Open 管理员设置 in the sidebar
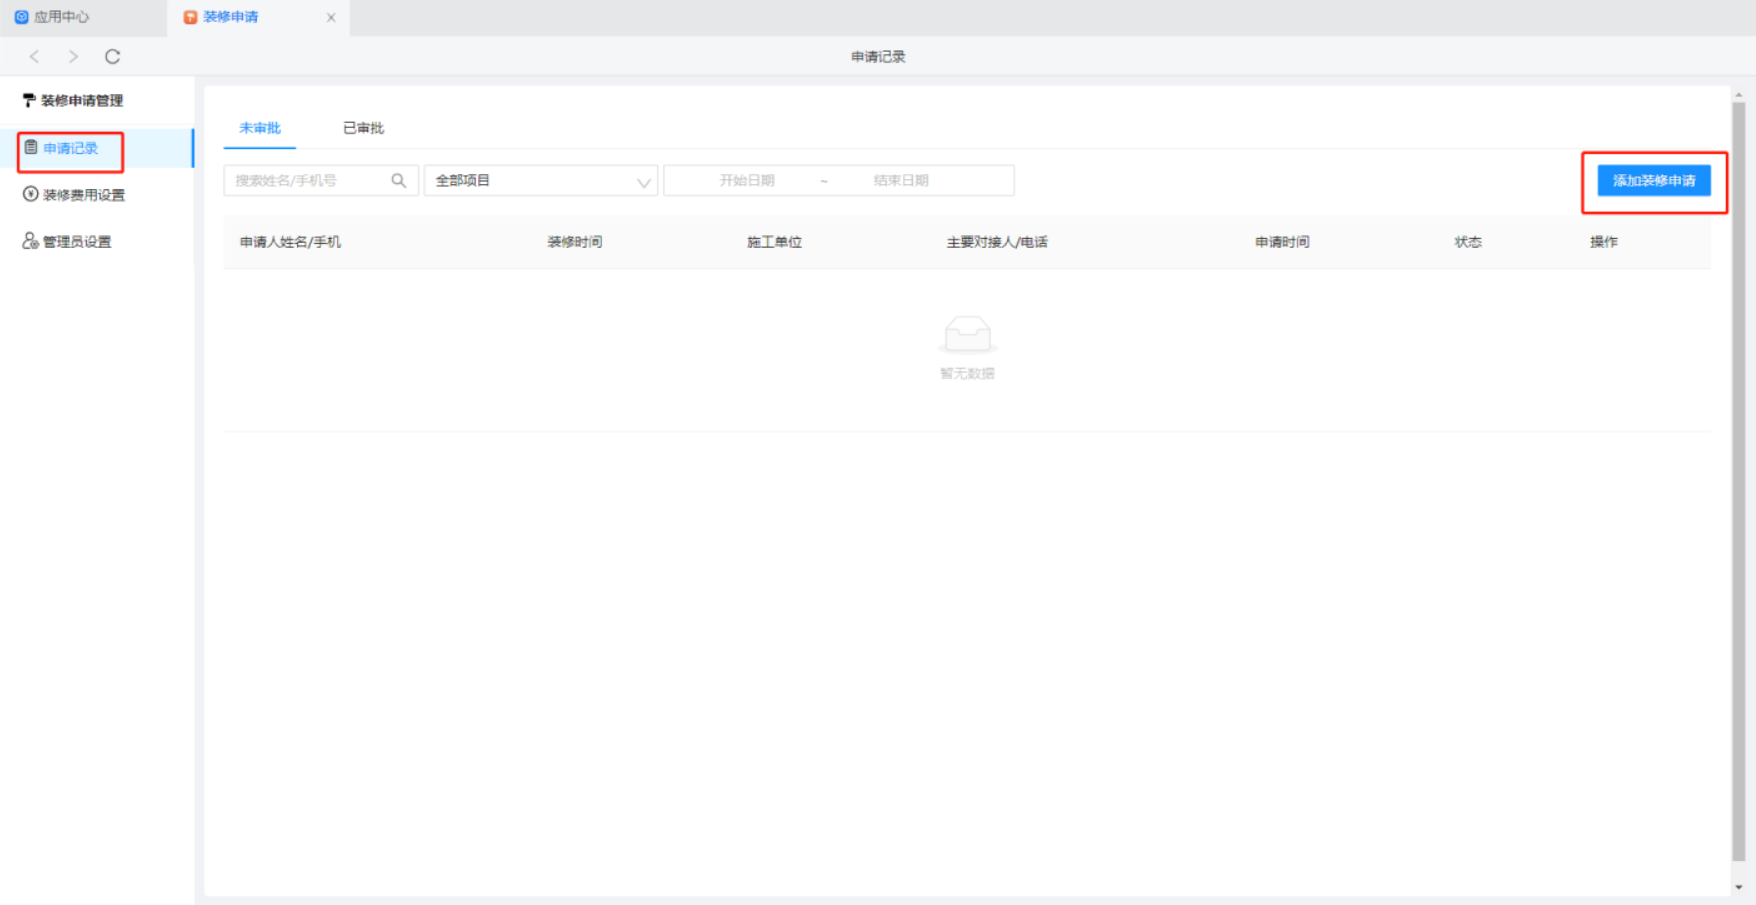 [77, 242]
